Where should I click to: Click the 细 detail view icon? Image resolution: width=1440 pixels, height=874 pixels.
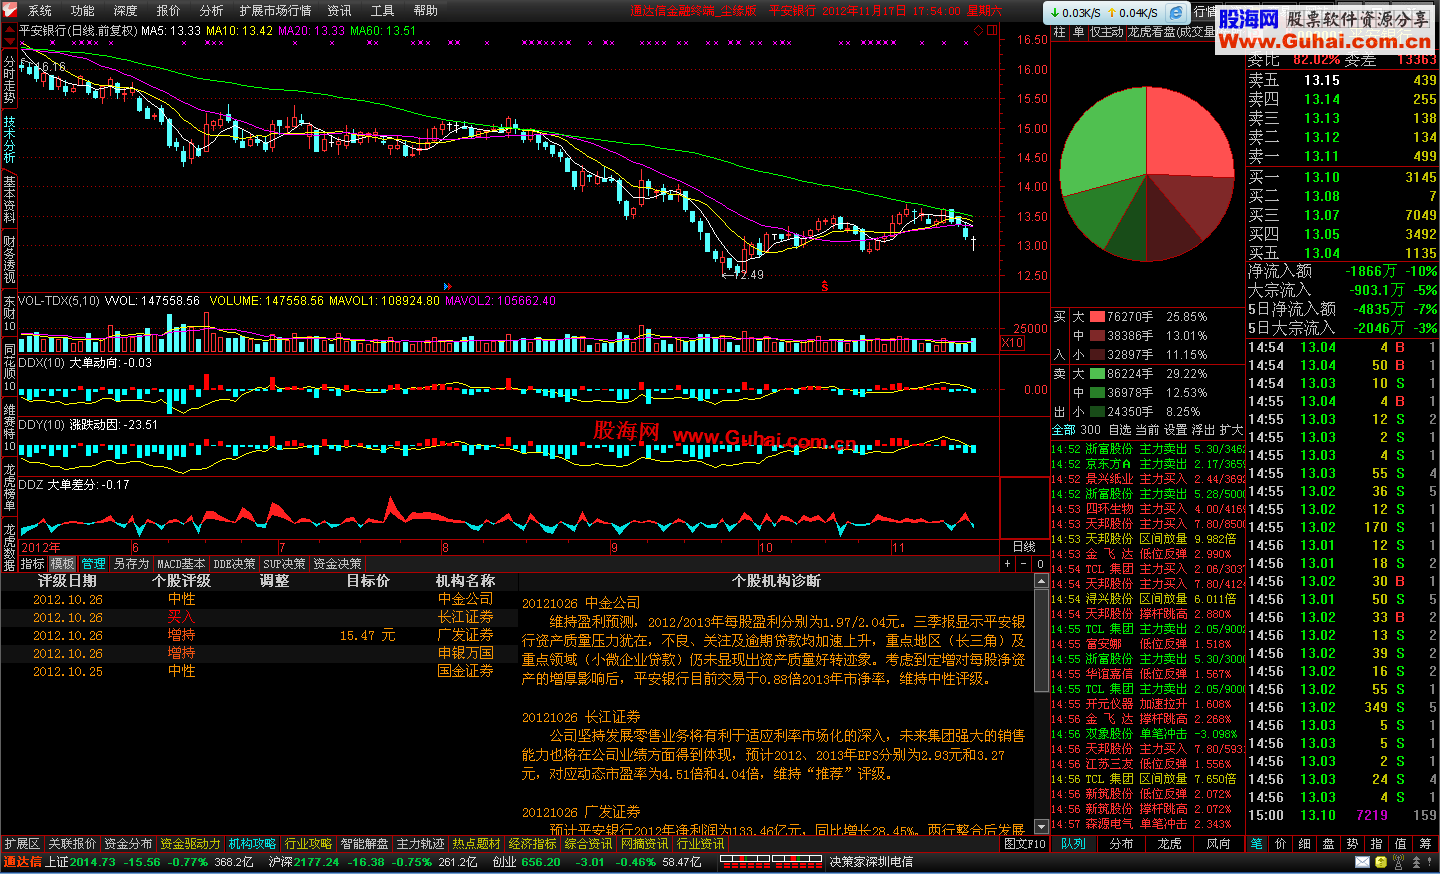tap(1304, 844)
